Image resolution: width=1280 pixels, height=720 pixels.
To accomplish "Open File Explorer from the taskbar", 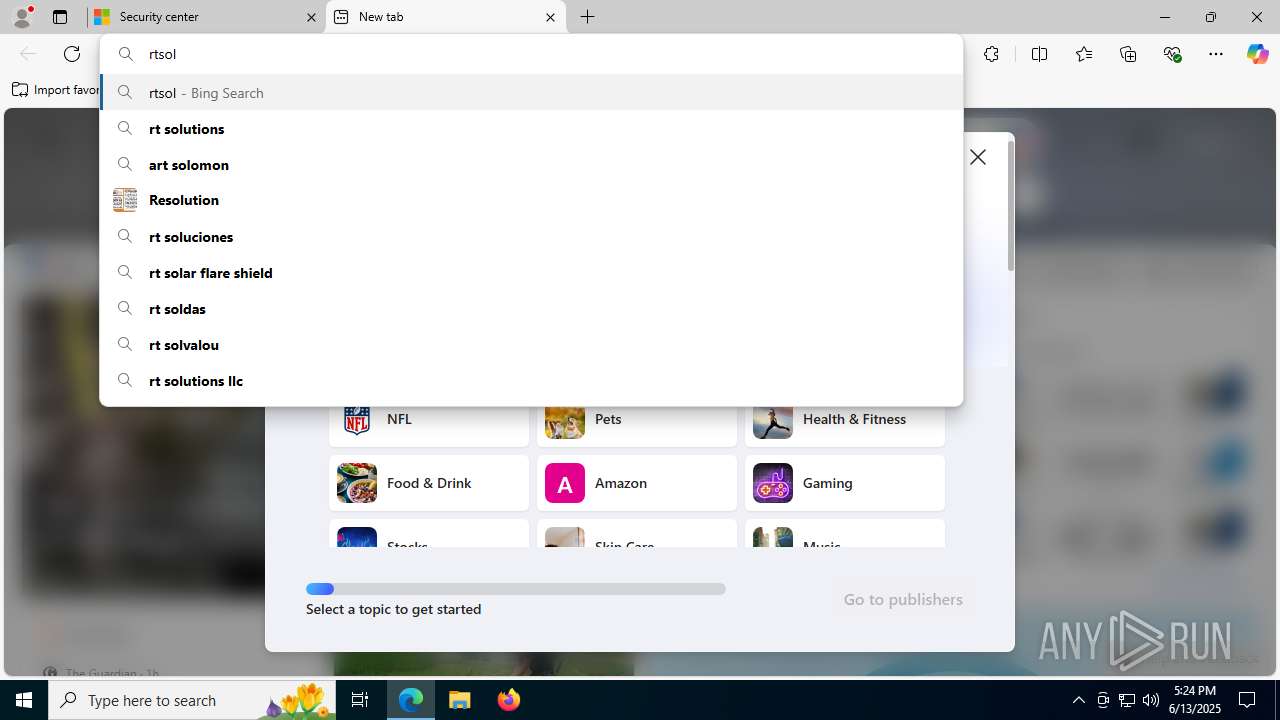I will pos(460,700).
